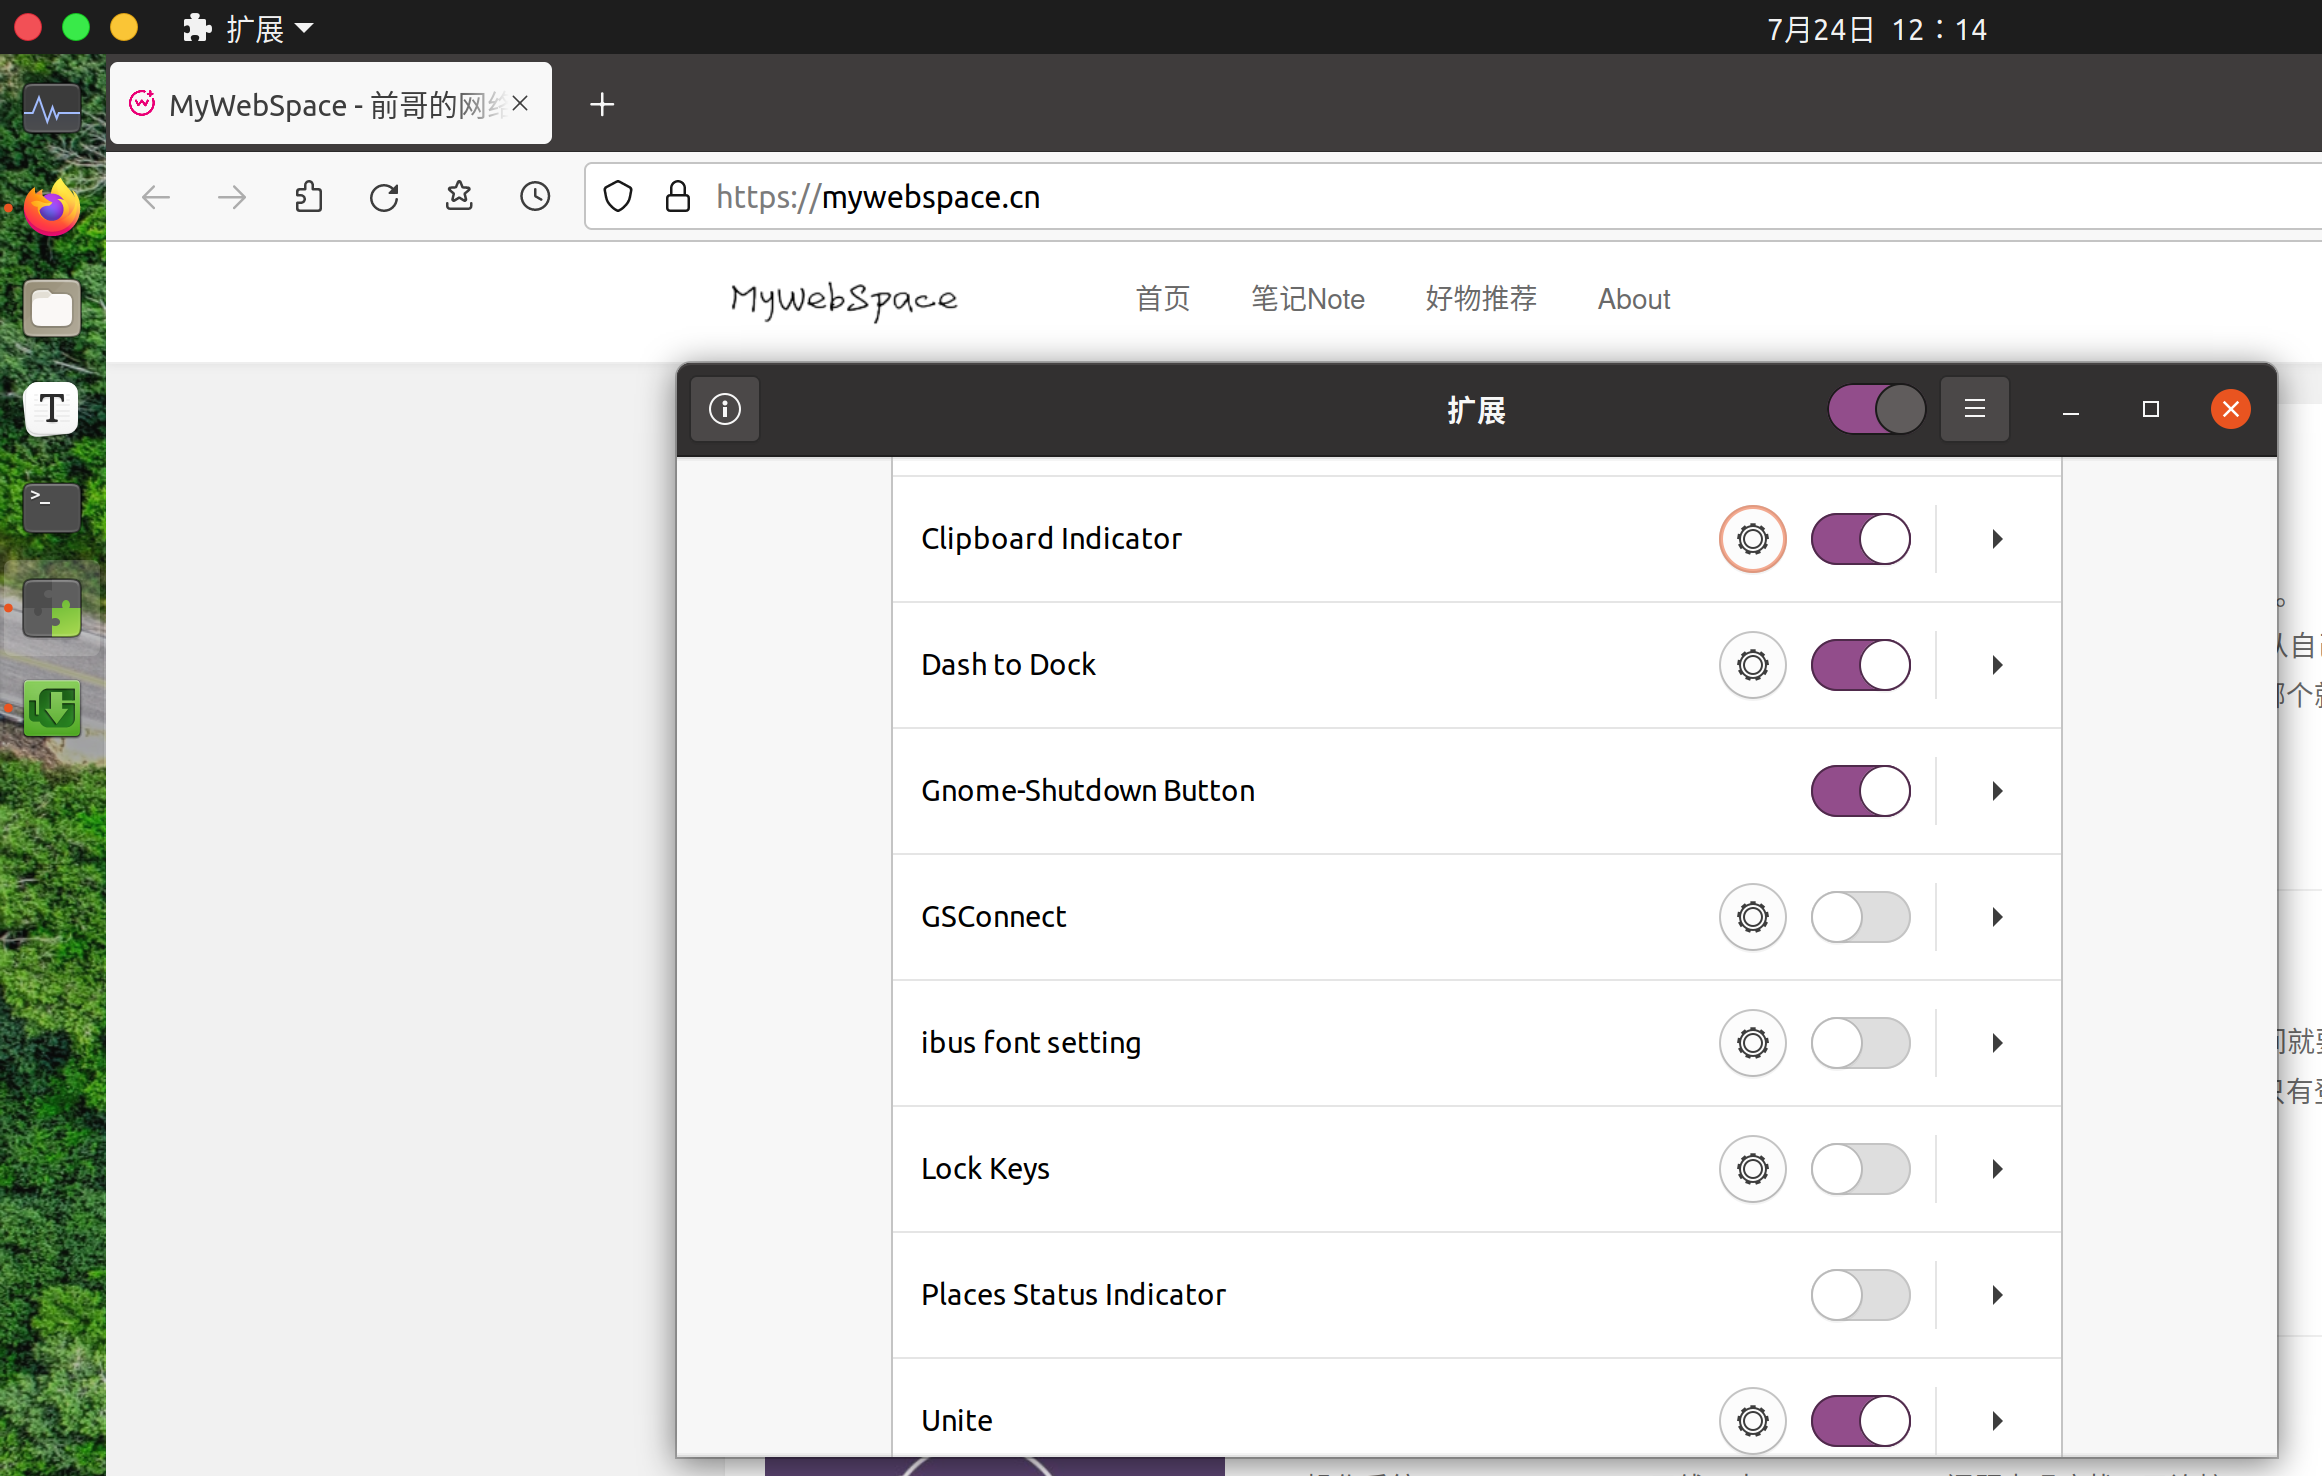The height and width of the screenshot is (1476, 2322).
Task: Open Unite extension settings gear
Action: coord(1752,1421)
